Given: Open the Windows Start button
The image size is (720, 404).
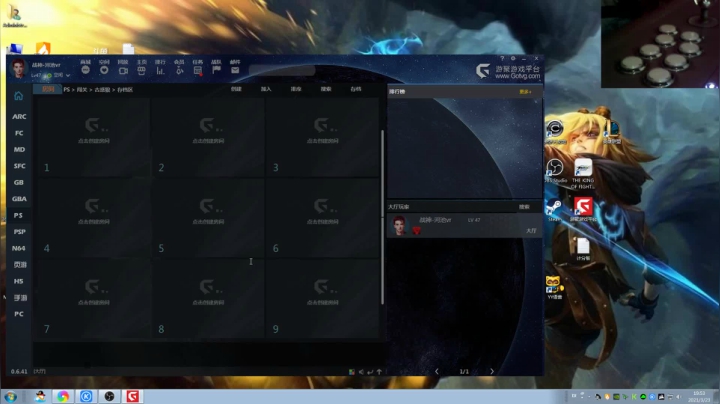Looking at the screenshot, I should coord(10,396).
